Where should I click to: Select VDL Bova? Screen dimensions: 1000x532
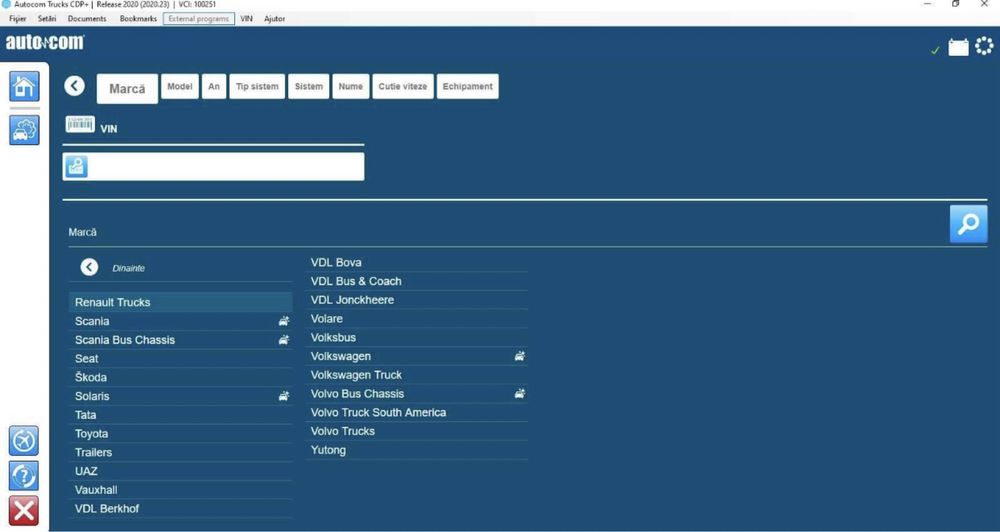click(416, 262)
